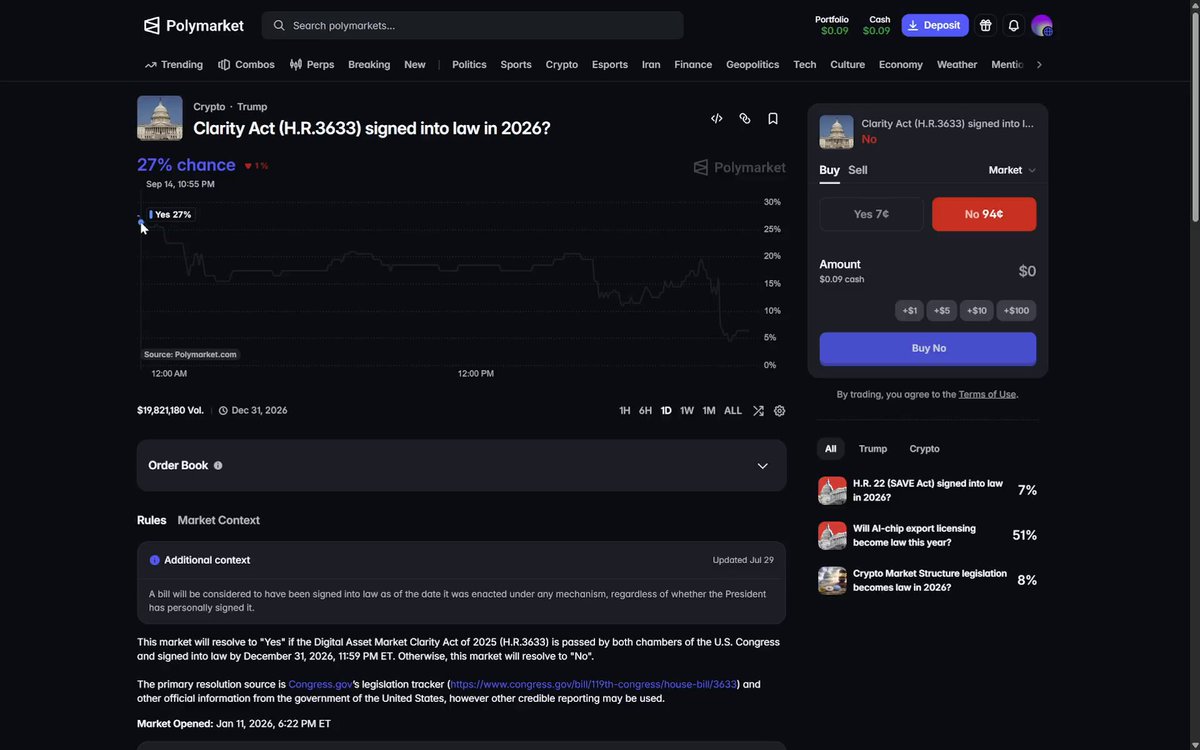Click the Trending arrow icon
The height and width of the screenshot is (750, 1200).
151,65
